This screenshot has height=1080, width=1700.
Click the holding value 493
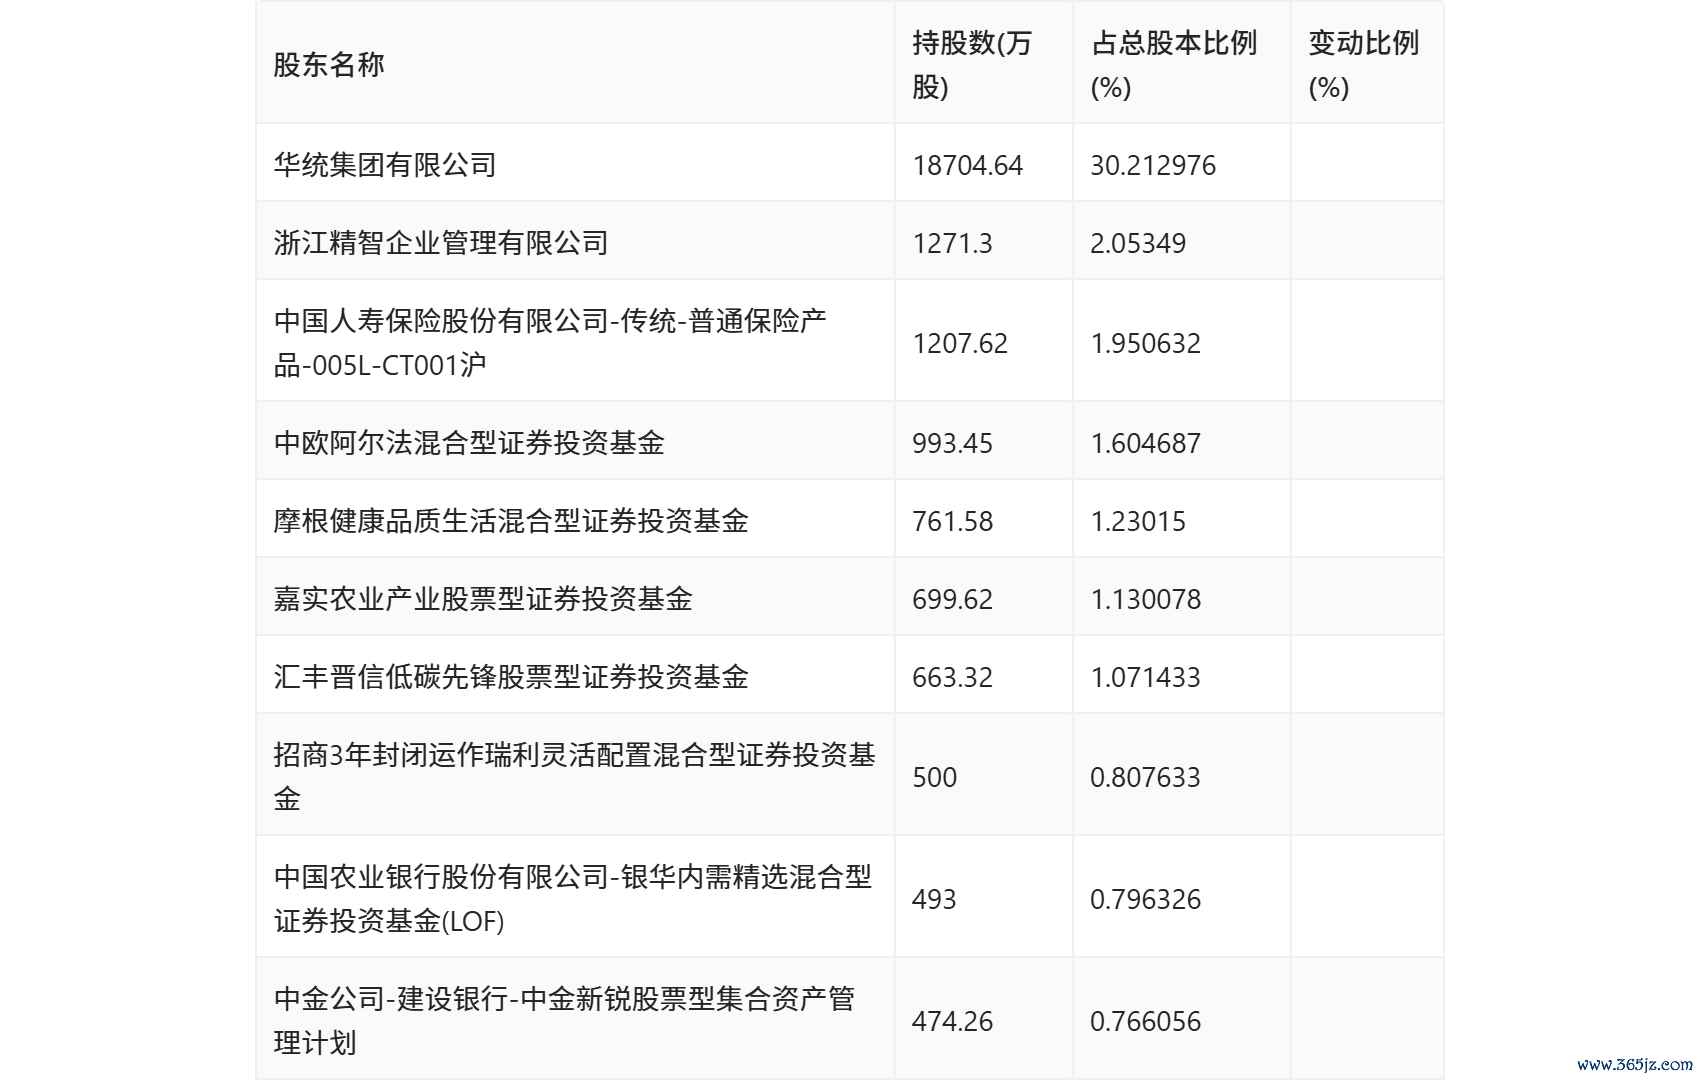(934, 899)
